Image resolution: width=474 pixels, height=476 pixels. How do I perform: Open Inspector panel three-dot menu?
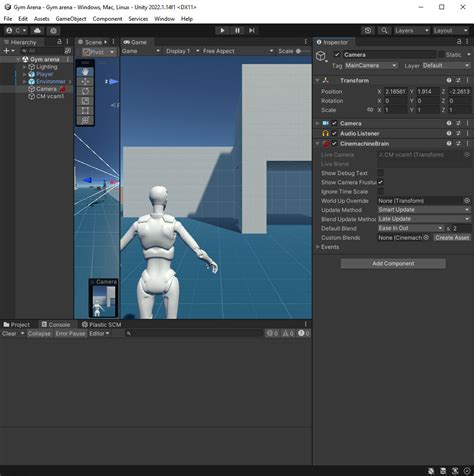tap(468, 42)
